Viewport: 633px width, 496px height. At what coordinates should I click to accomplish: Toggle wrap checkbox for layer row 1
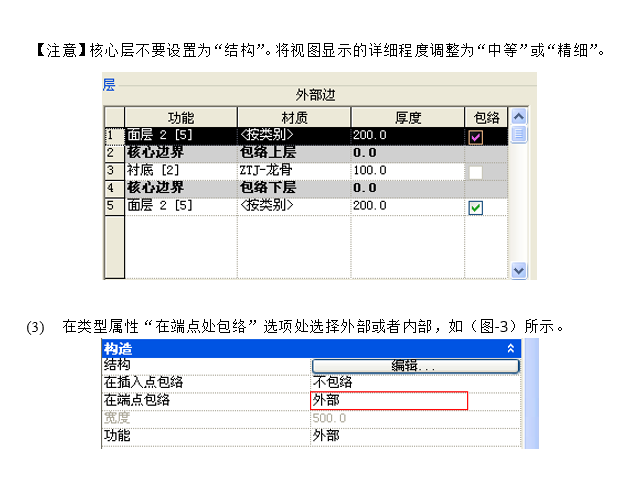(476, 136)
